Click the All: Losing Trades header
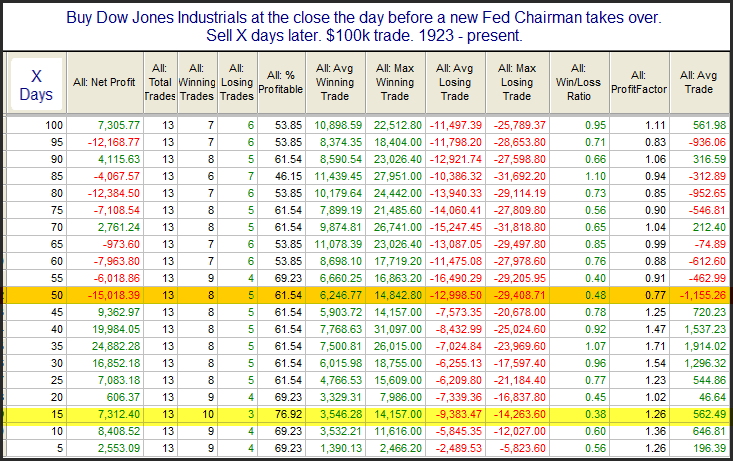733x461 pixels. point(237,82)
